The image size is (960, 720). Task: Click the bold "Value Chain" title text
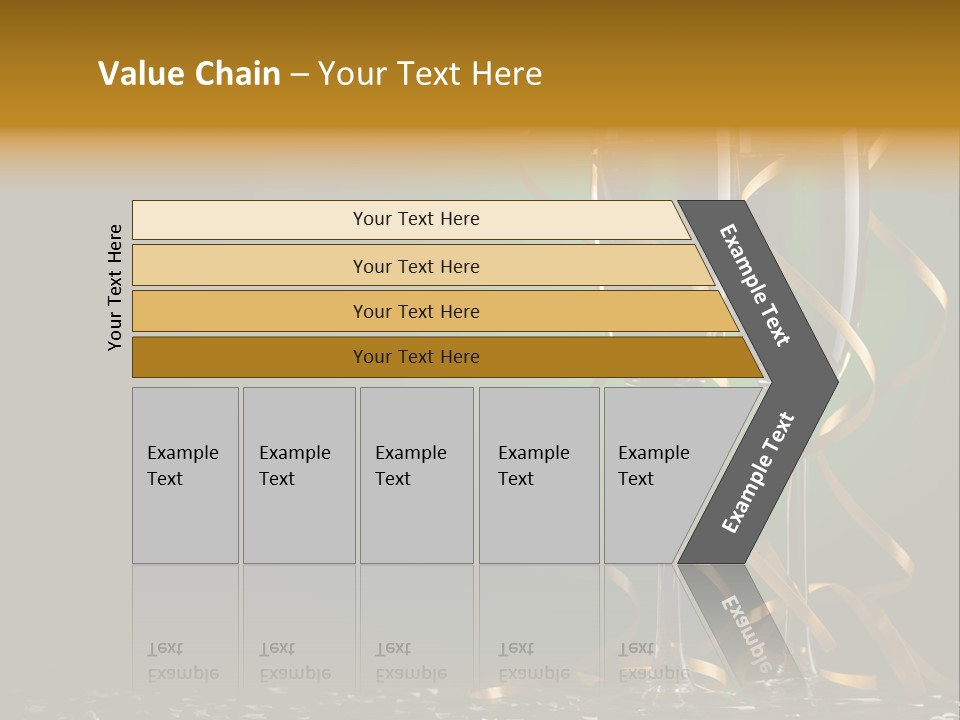(x=189, y=73)
